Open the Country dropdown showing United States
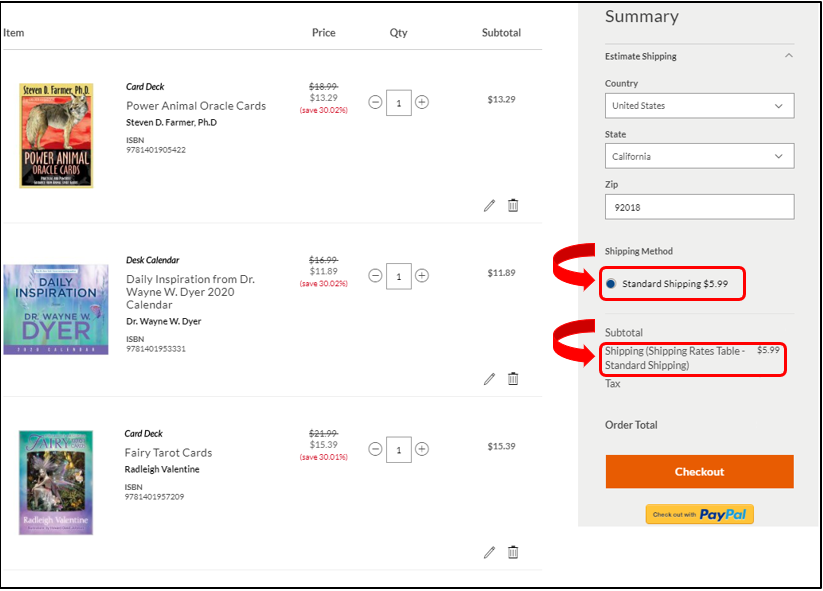The width and height of the screenshot is (823, 591). 699,106
